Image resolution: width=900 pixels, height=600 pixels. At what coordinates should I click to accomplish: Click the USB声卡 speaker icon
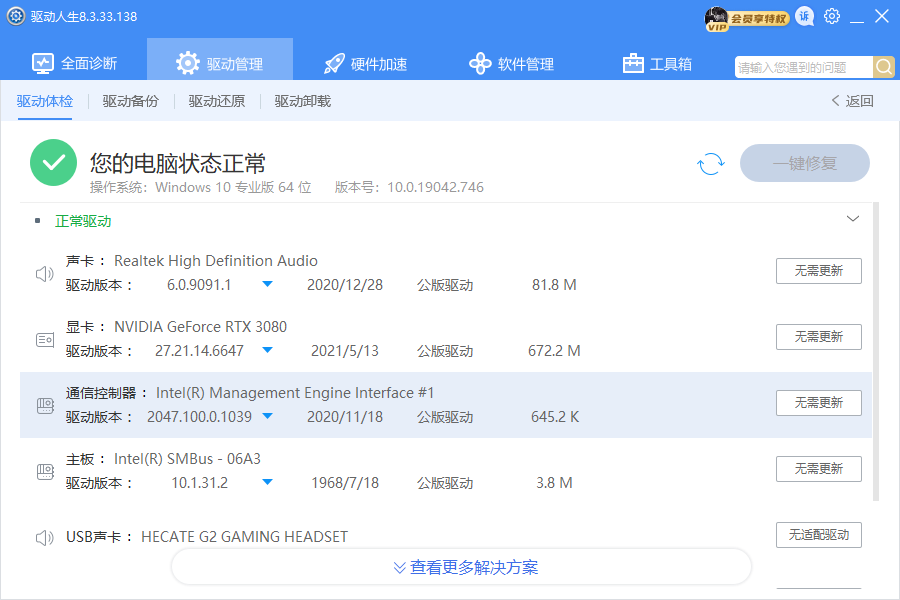45,537
